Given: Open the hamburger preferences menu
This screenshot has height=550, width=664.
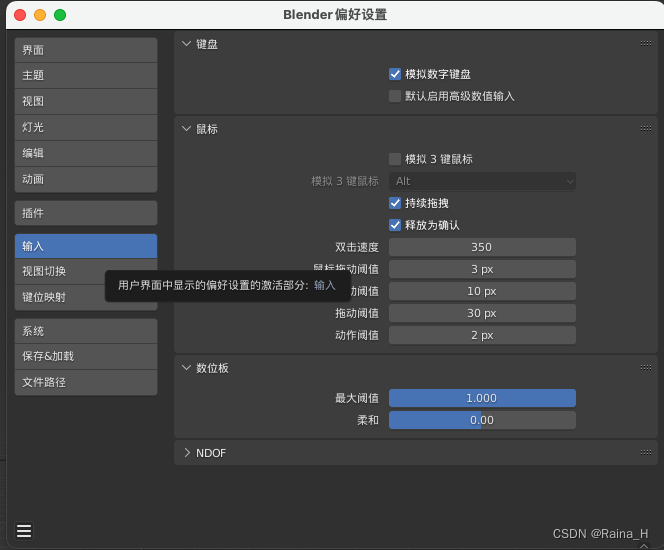Looking at the screenshot, I should coord(24,531).
